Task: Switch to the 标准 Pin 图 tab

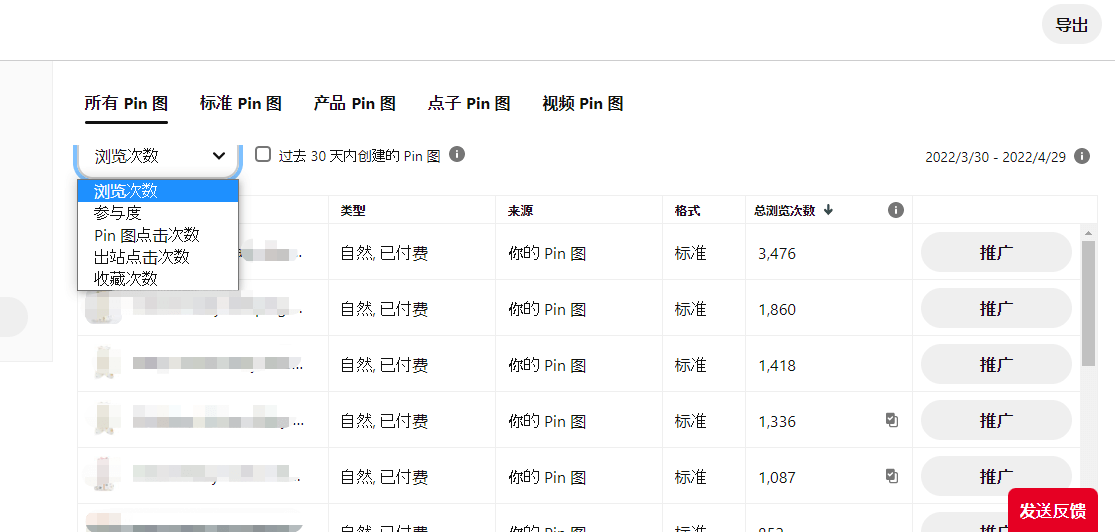Action: point(241,104)
